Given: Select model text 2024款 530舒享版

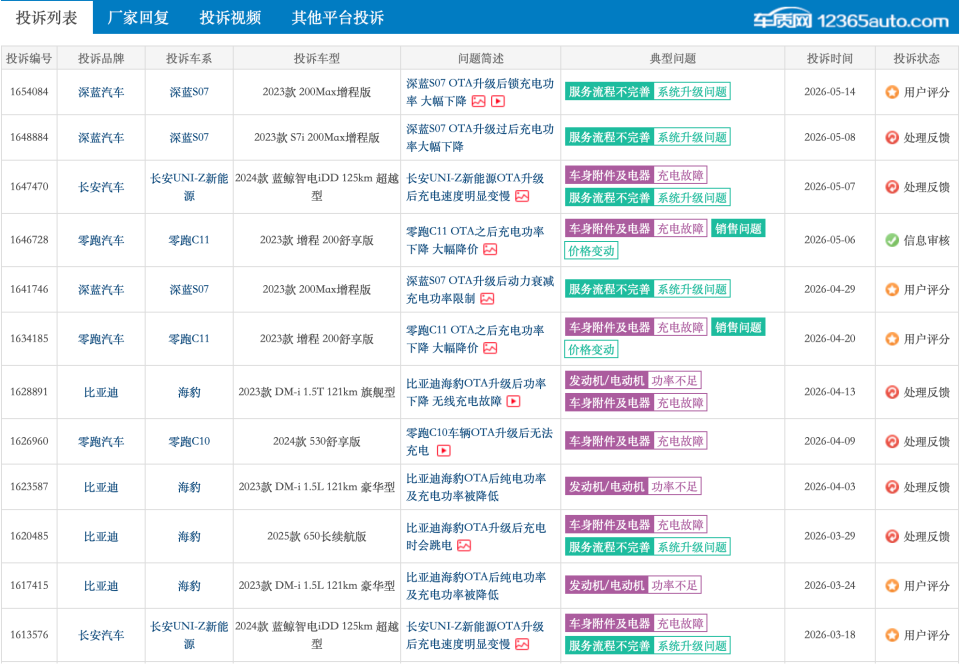Looking at the screenshot, I should [317, 441].
